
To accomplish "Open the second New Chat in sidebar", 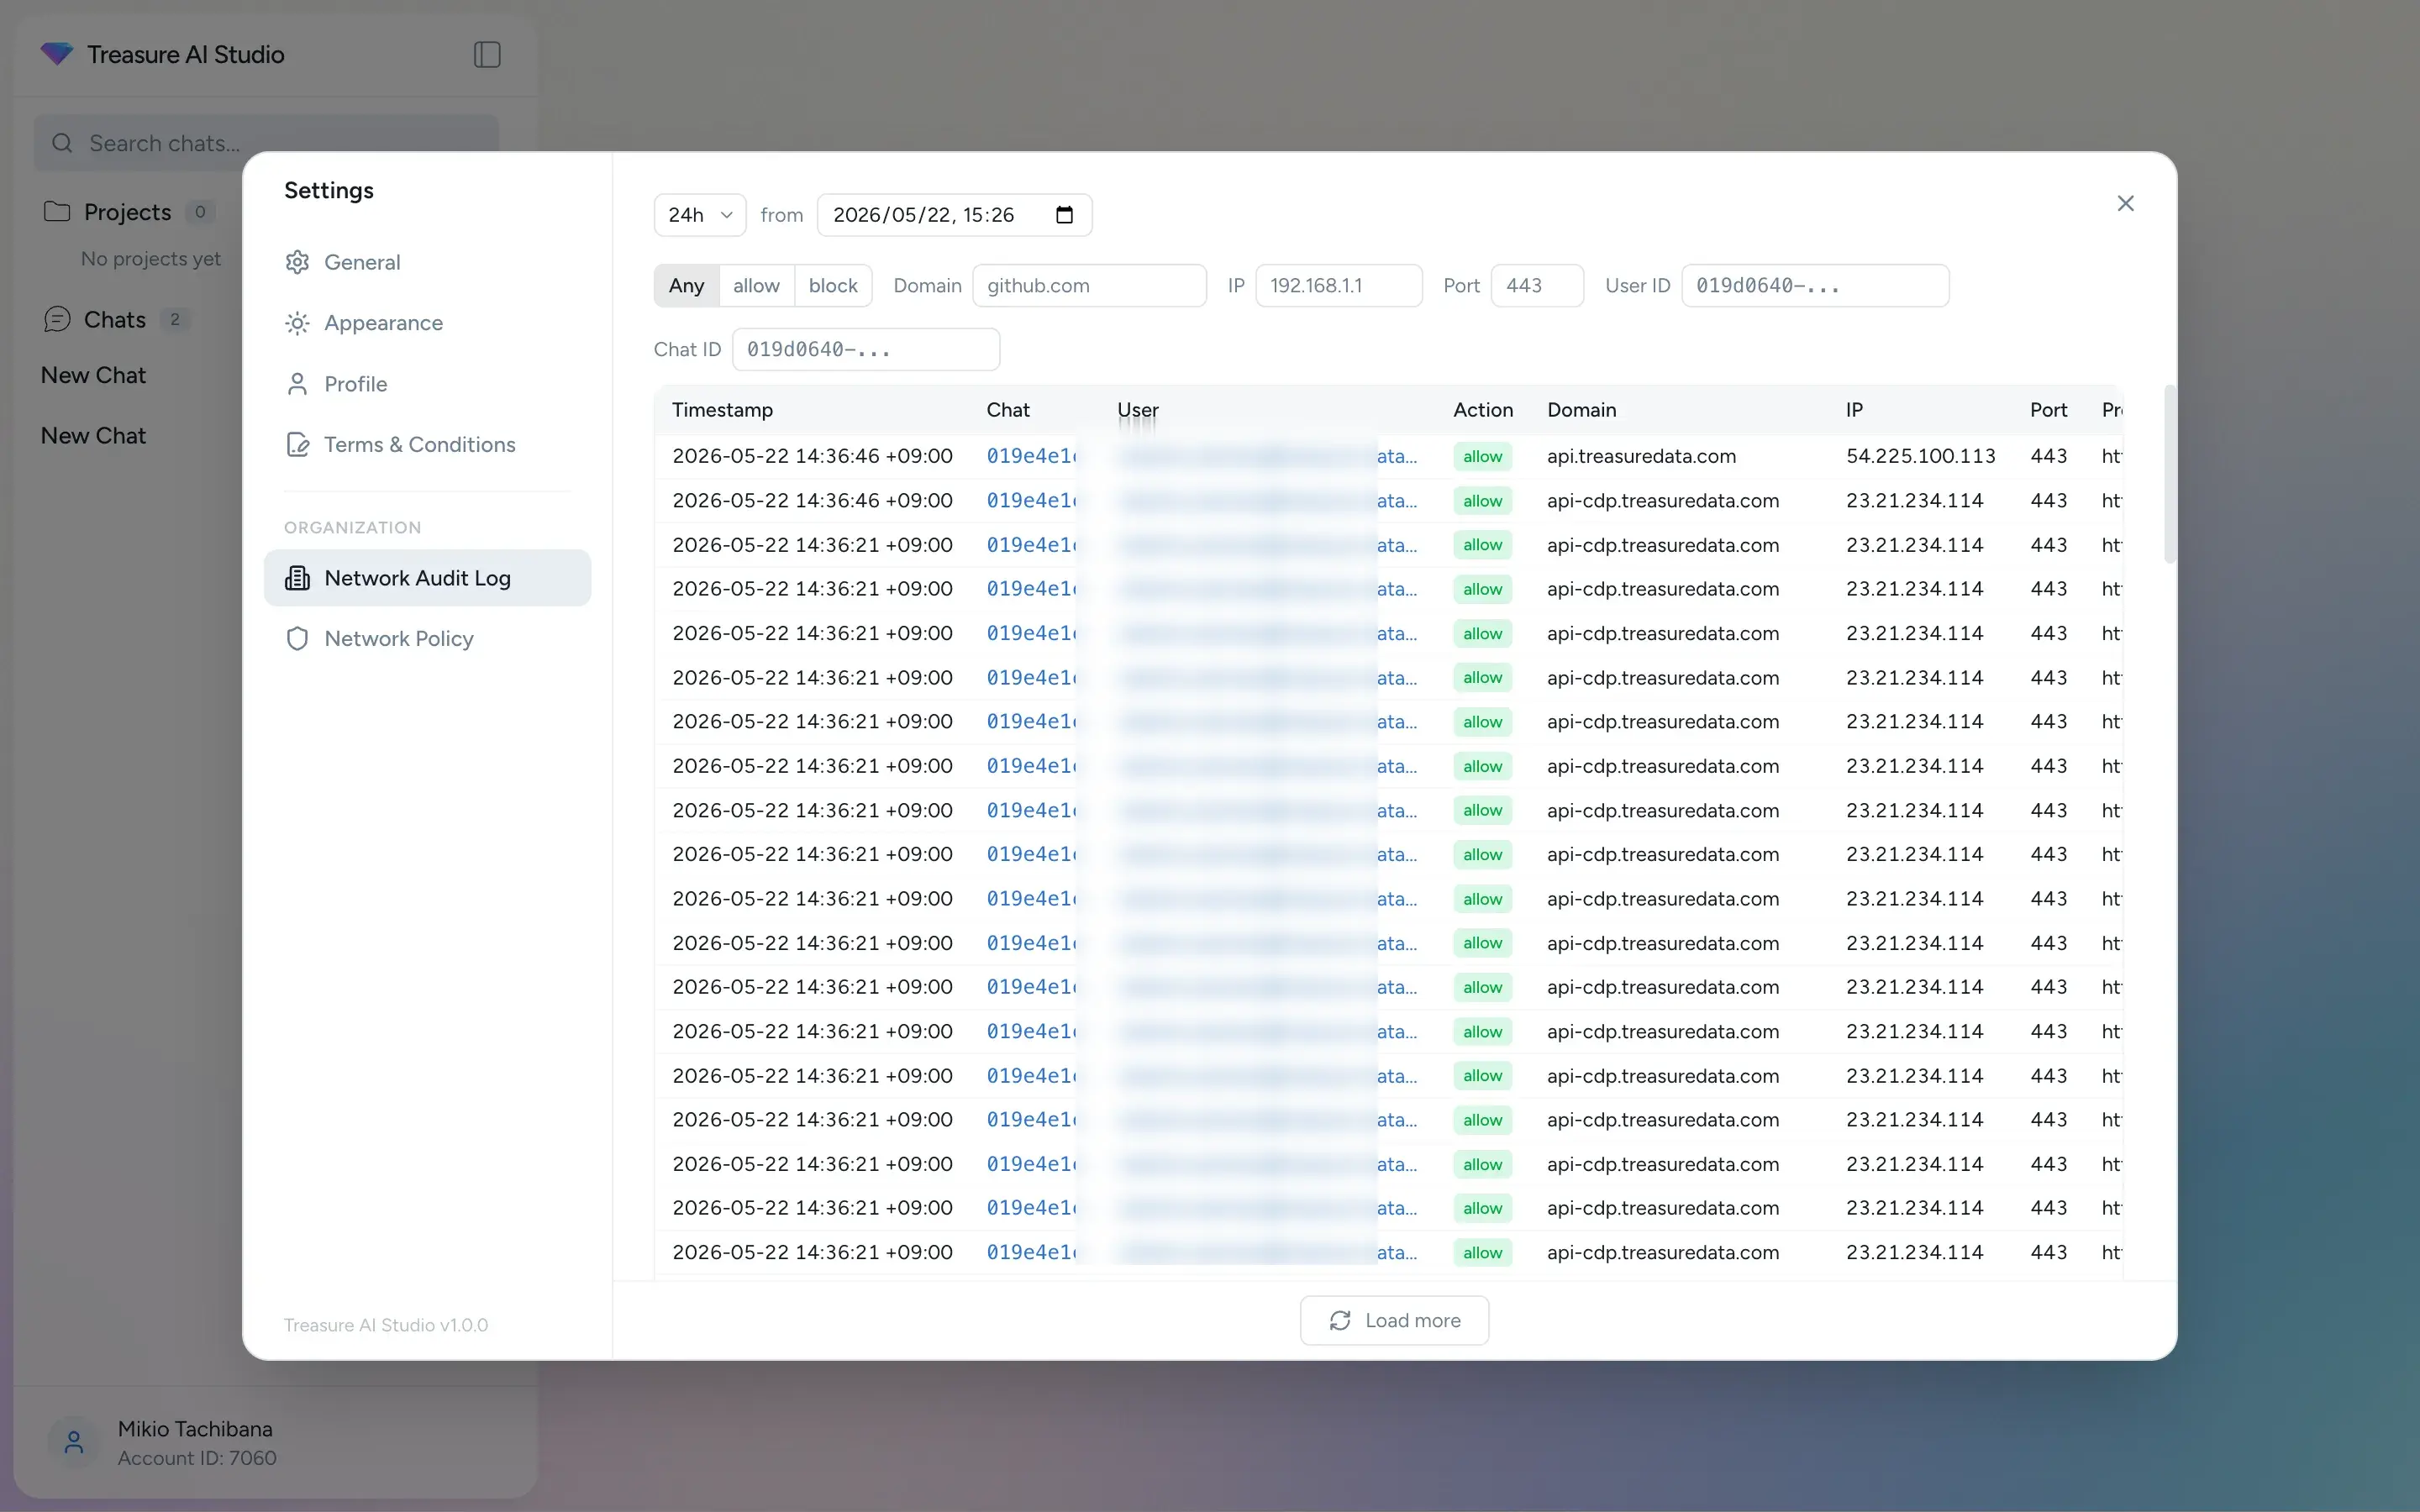I will pos(93,435).
